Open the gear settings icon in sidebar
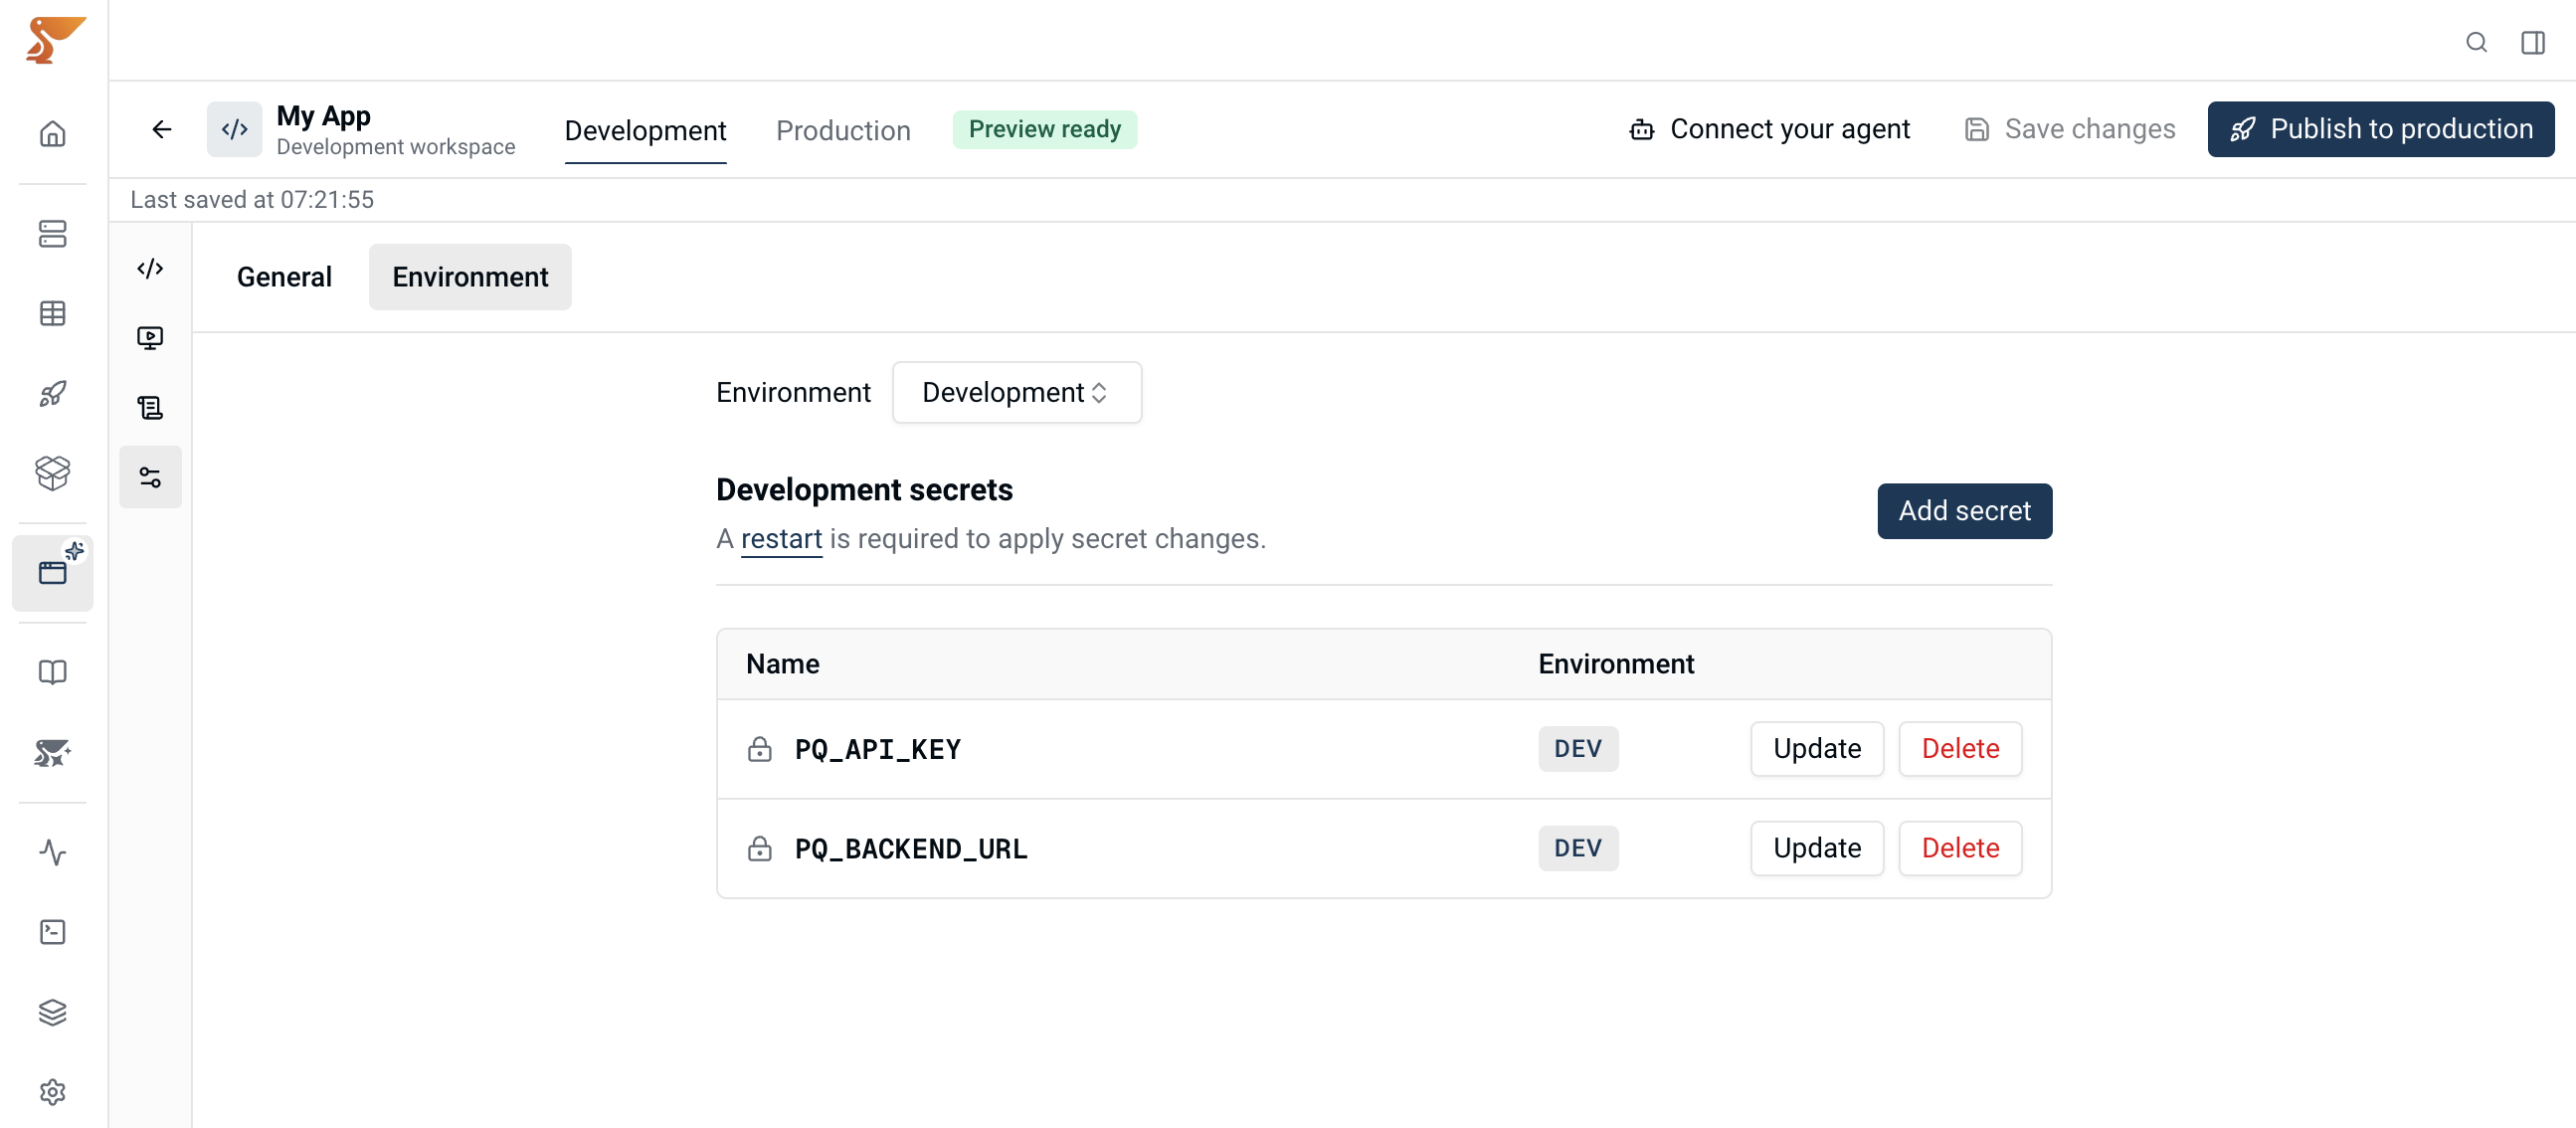The width and height of the screenshot is (2576, 1128). pyautogui.click(x=53, y=1092)
